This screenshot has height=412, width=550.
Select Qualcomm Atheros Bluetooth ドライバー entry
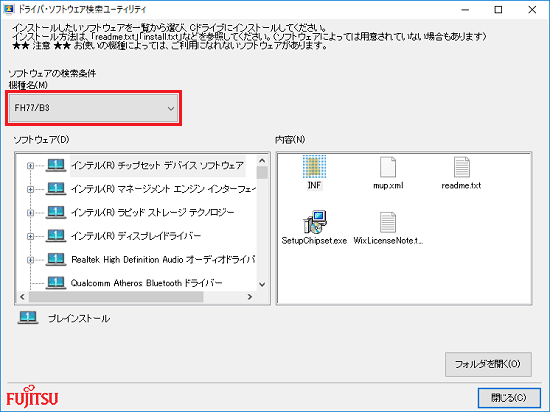[146, 283]
